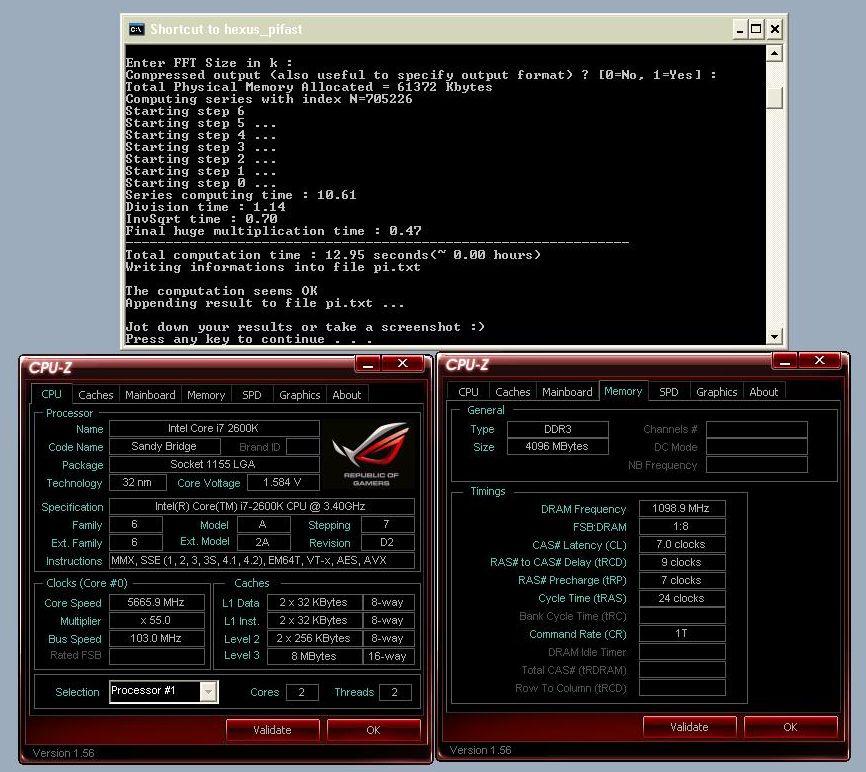Click the Technology value 32 nm

pyautogui.click(x=137, y=482)
